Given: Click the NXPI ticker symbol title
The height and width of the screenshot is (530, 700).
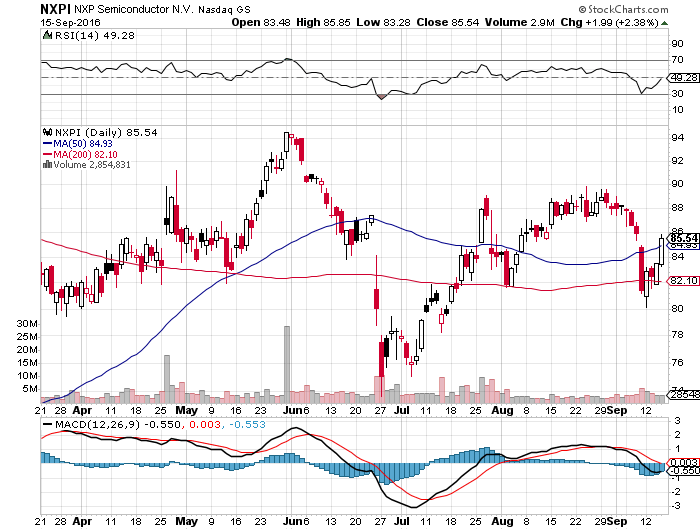Looking at the screenshot, I should (55, 9).
